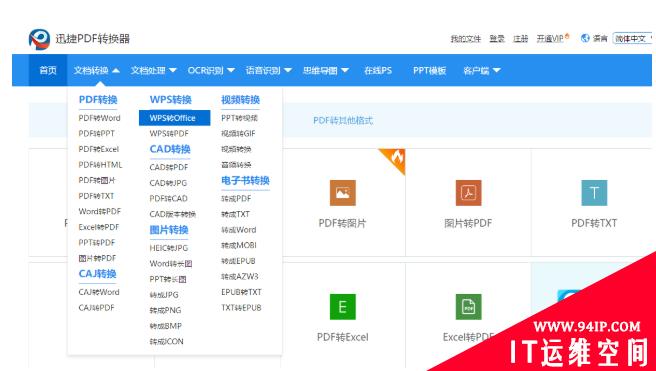
Task: Select CAJ转Word menu entry
Action: tap(99, 292)
